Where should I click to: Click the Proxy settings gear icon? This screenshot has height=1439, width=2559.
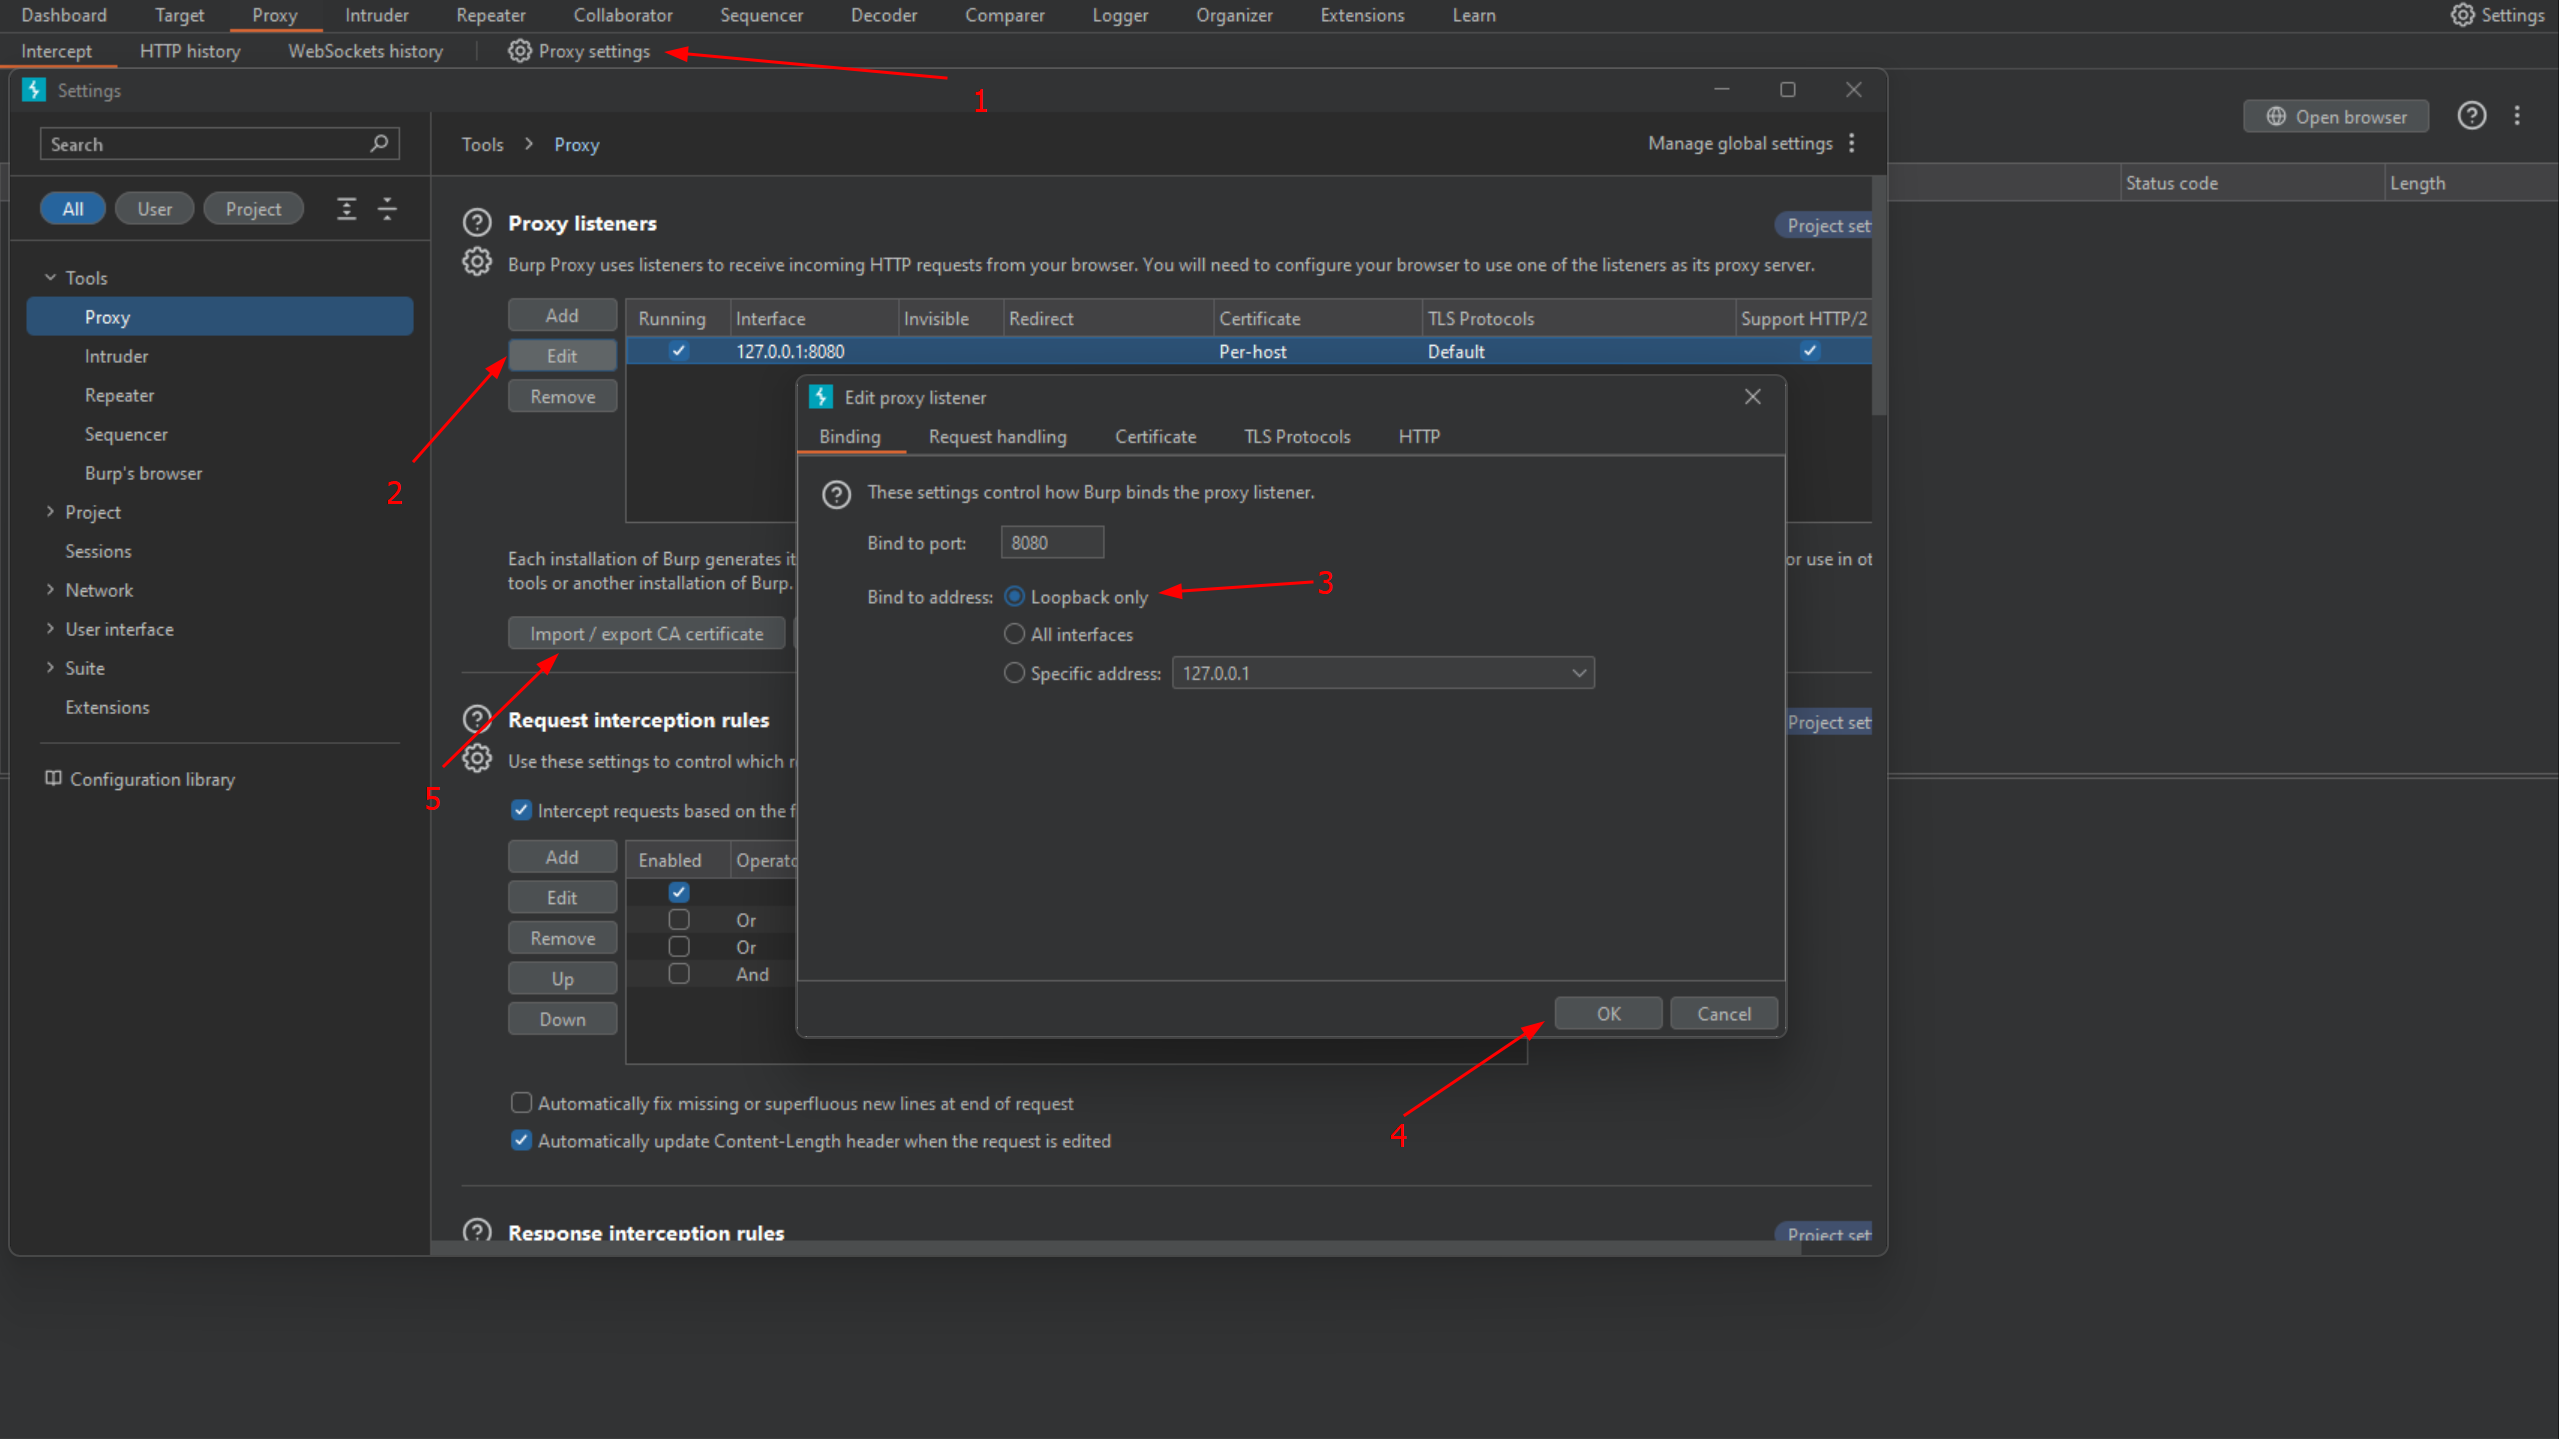coord(519,51)
